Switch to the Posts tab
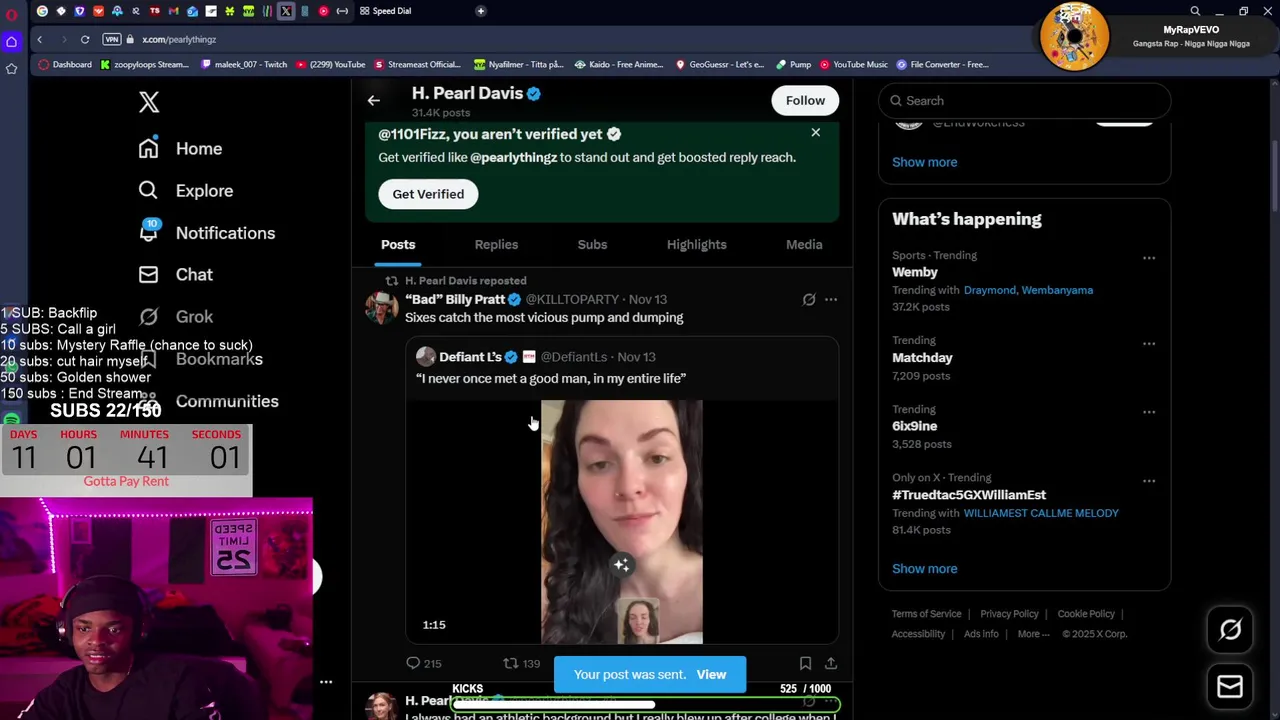This screenshot has height=720, width=1280. (x=398, y=245)
